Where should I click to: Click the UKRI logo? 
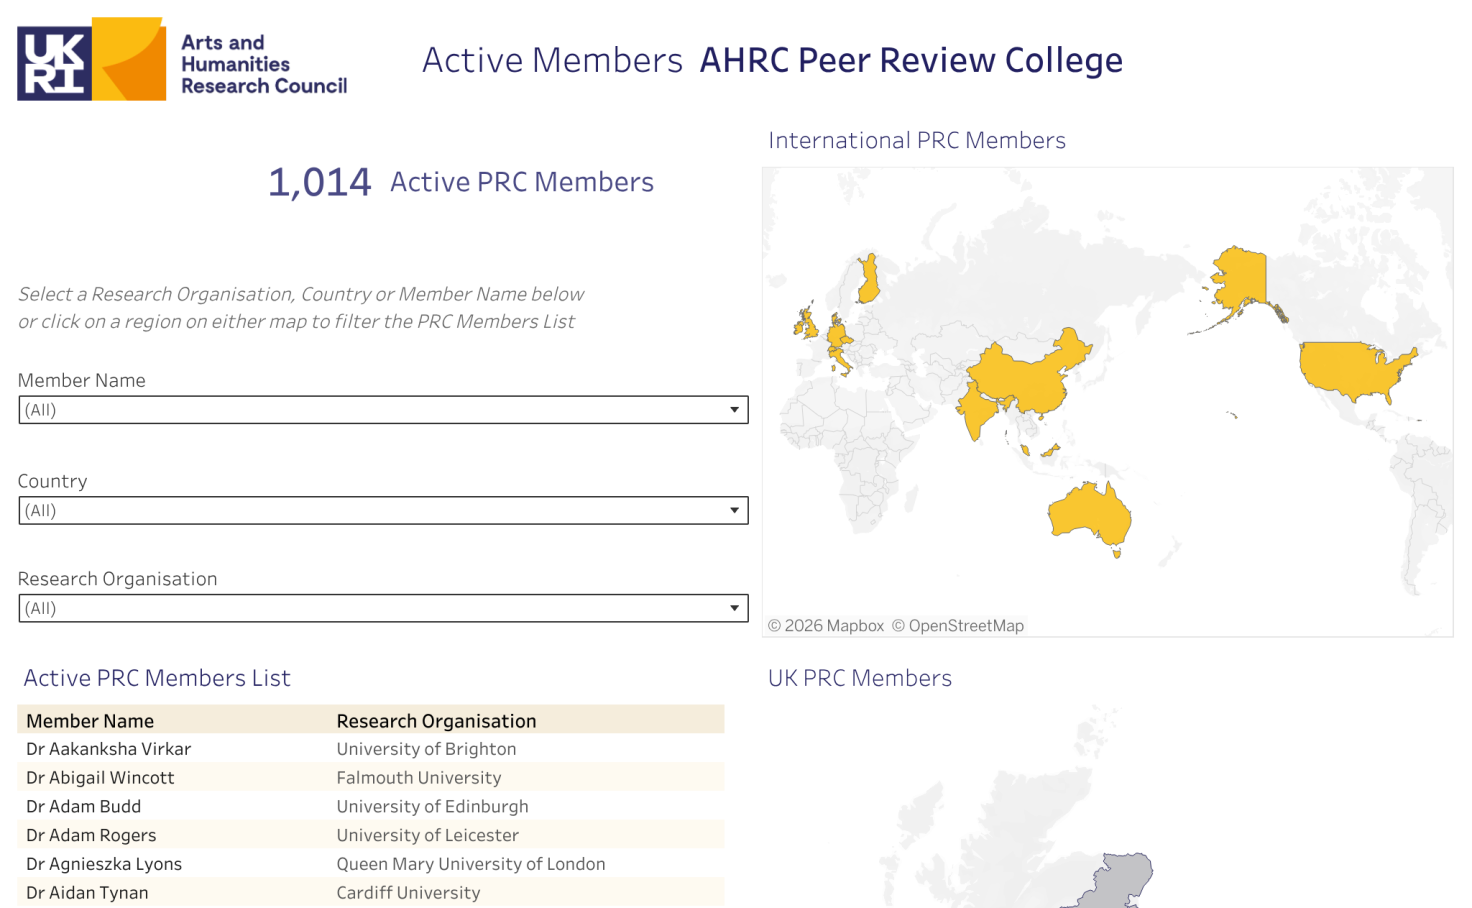click(91, 60)
